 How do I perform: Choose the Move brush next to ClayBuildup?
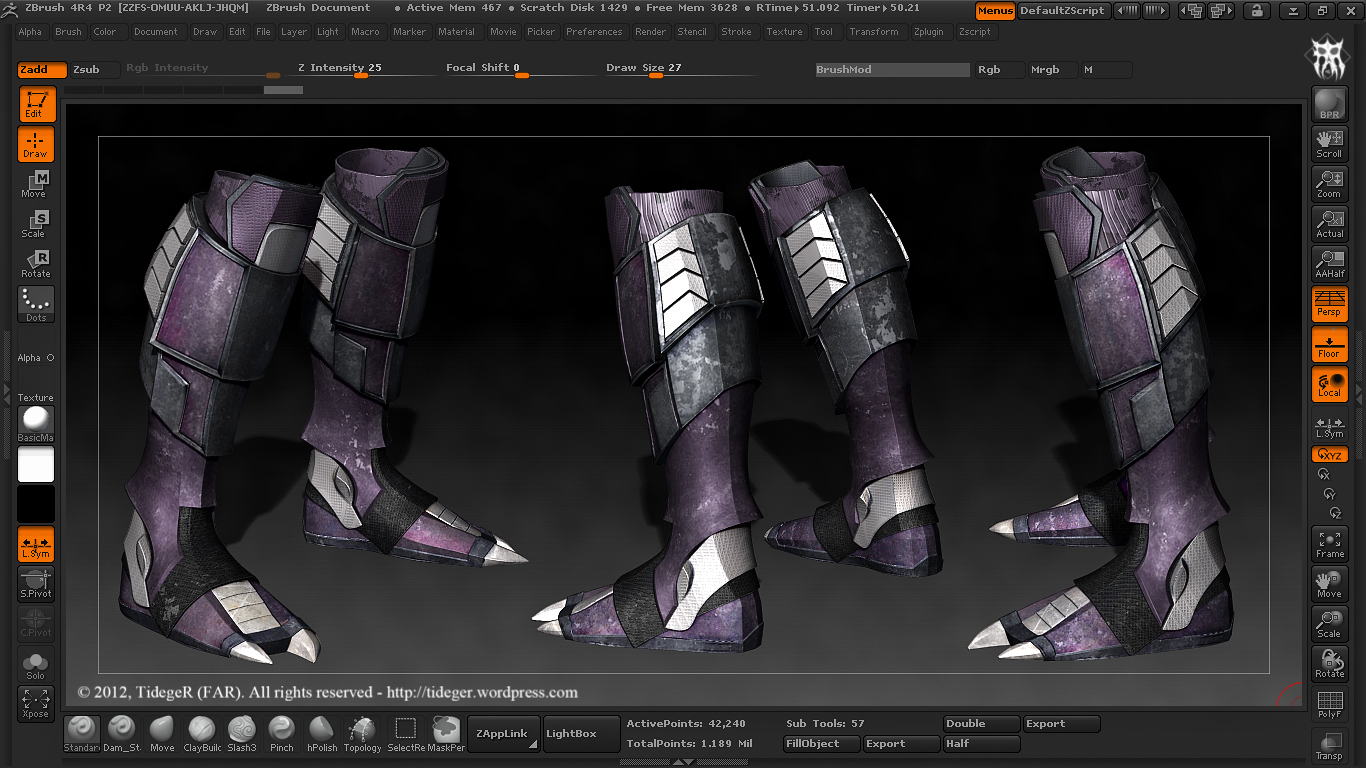[x=162, y=734]
